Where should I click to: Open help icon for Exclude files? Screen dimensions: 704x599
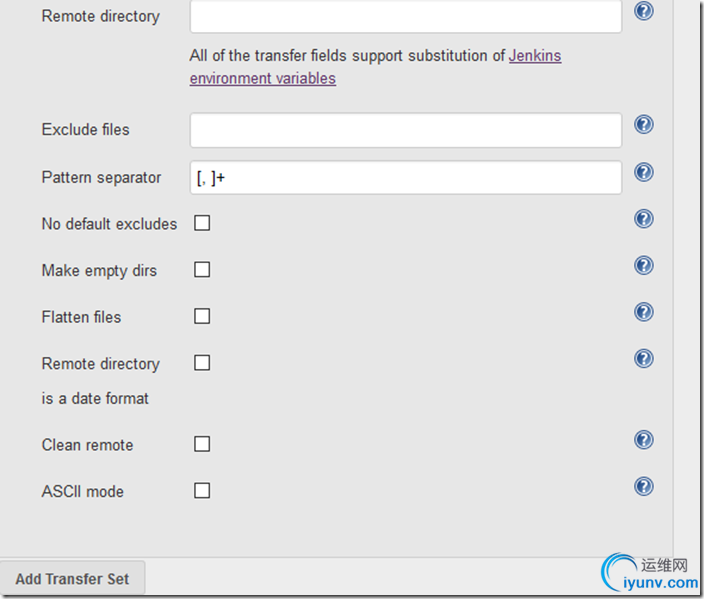[x=644, y=124]
